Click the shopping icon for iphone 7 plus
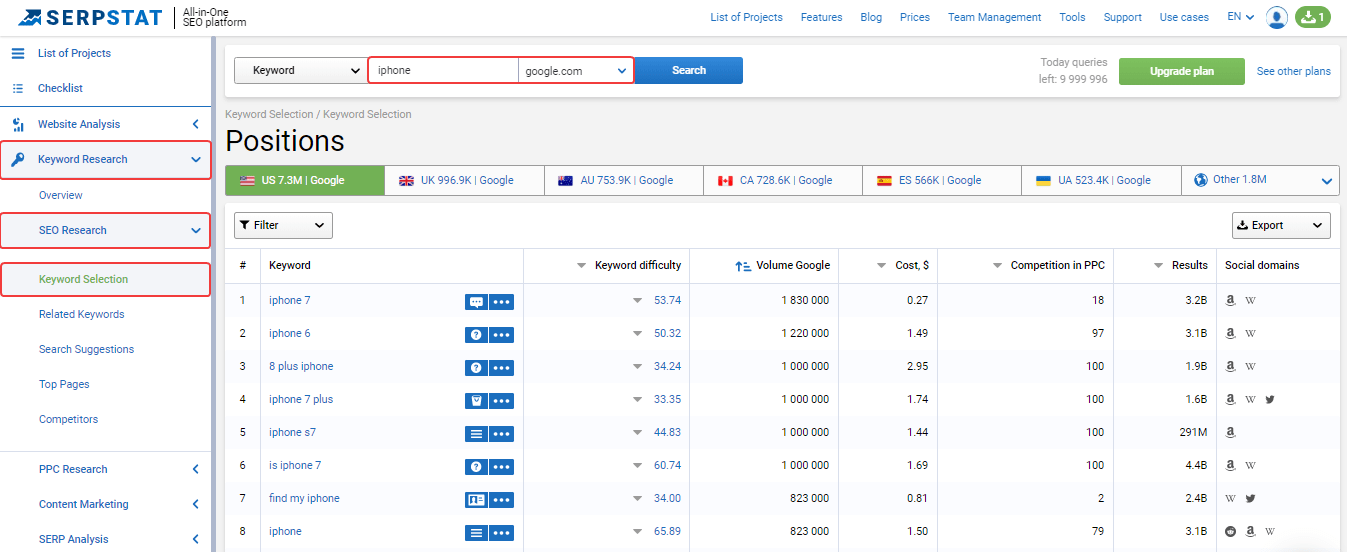The width and height of the screenshot is (1347, 552). click(476, 400)
